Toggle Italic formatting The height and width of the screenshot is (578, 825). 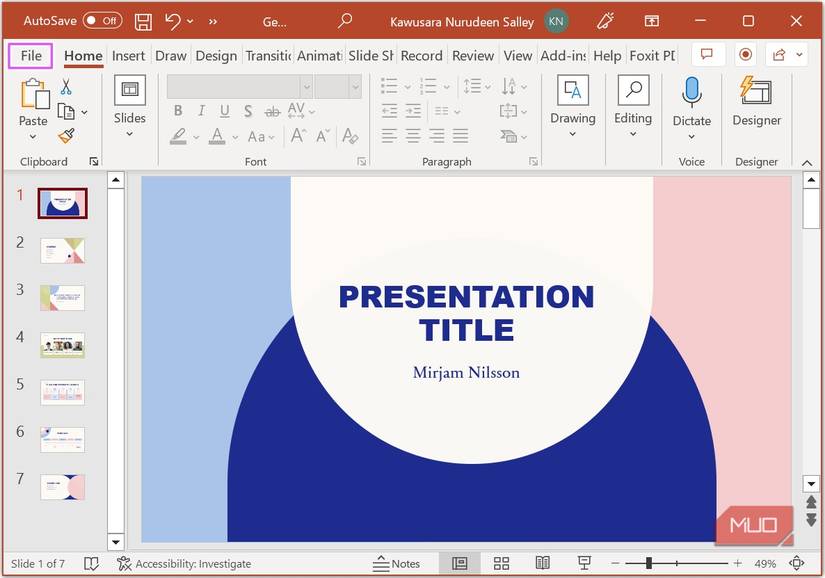tap(201, 111)
